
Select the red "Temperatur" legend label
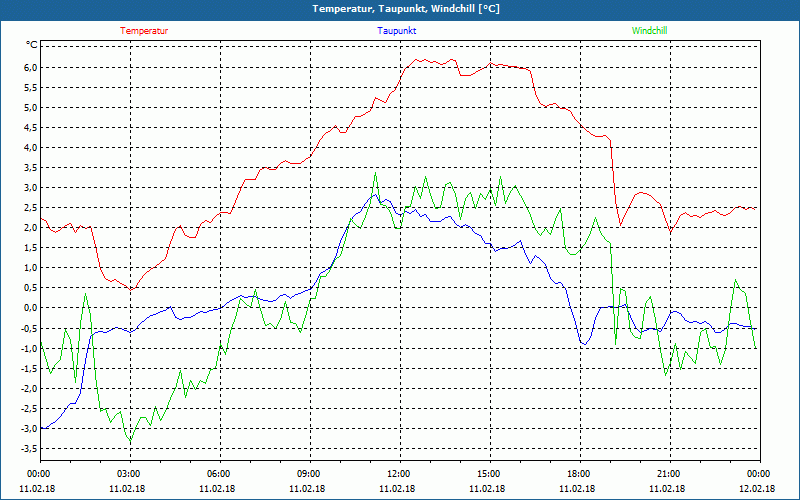[144, 31]
